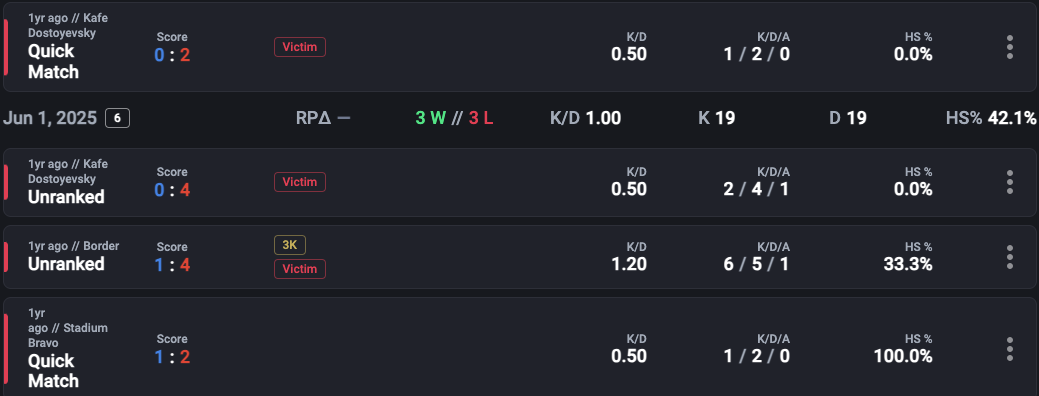
Task: Click the 0 : 4 score of Unranked match
Action: pyautogui.click(x=172, y=190)
